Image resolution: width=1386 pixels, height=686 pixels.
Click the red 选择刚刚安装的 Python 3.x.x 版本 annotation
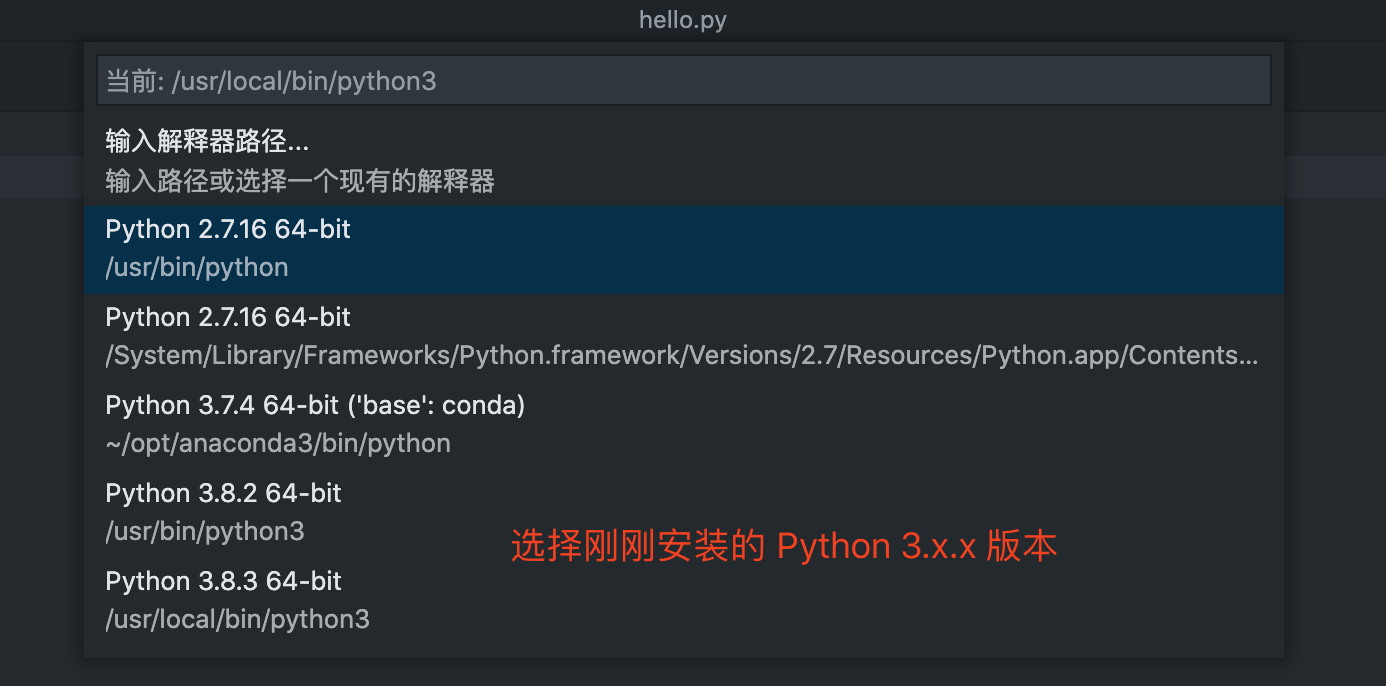click(x=784, y=547)
